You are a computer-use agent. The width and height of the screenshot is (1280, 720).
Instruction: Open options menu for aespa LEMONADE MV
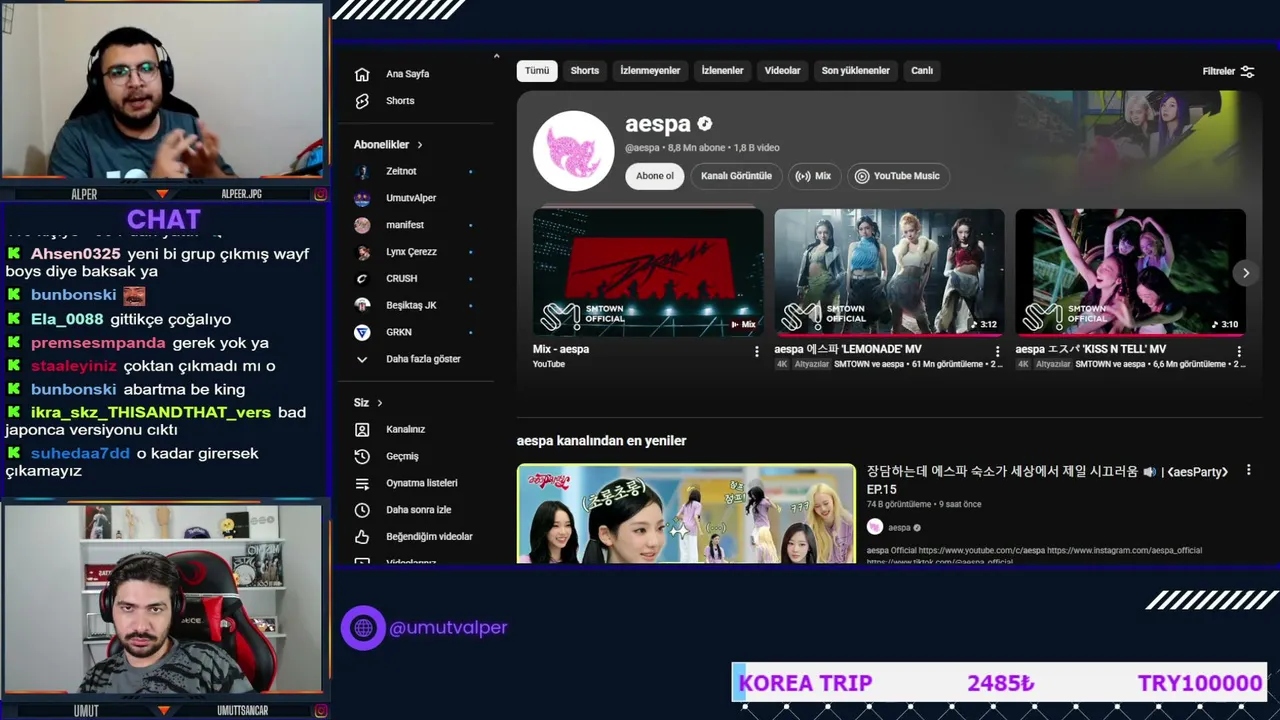tap(997, 351)
